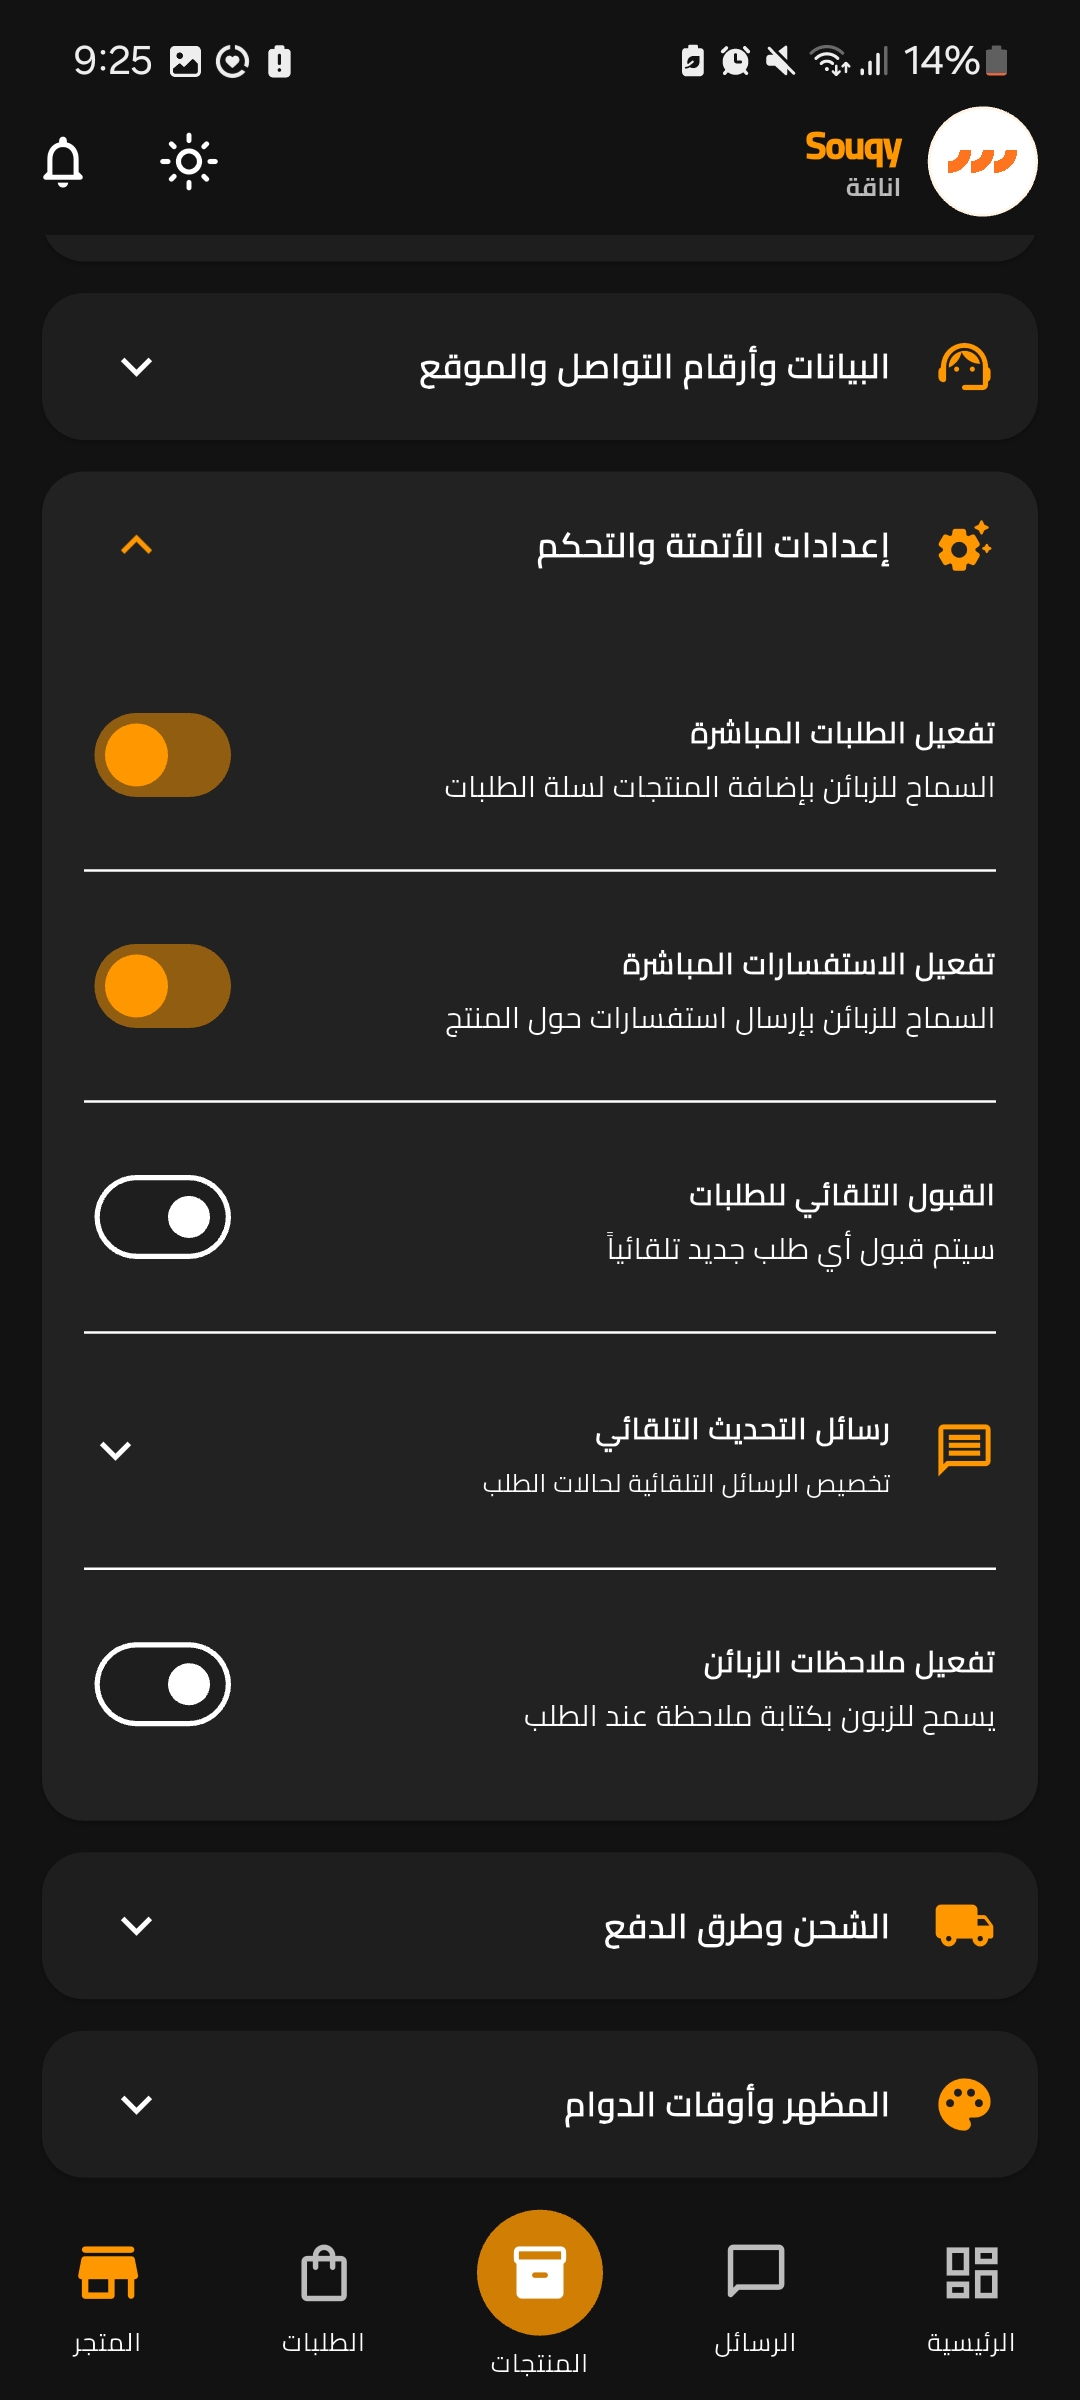Toggle customer notes switch (تفعيل ملاحظات الزبائن)
Viewport: 1080px width, 2400px height.
coord(163,1684)
